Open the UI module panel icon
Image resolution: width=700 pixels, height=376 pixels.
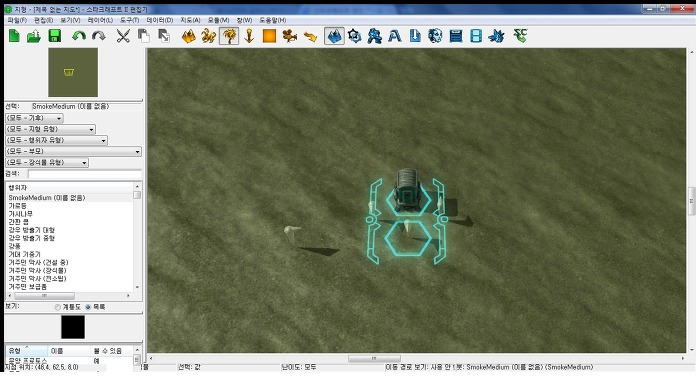tap(456, 36)
